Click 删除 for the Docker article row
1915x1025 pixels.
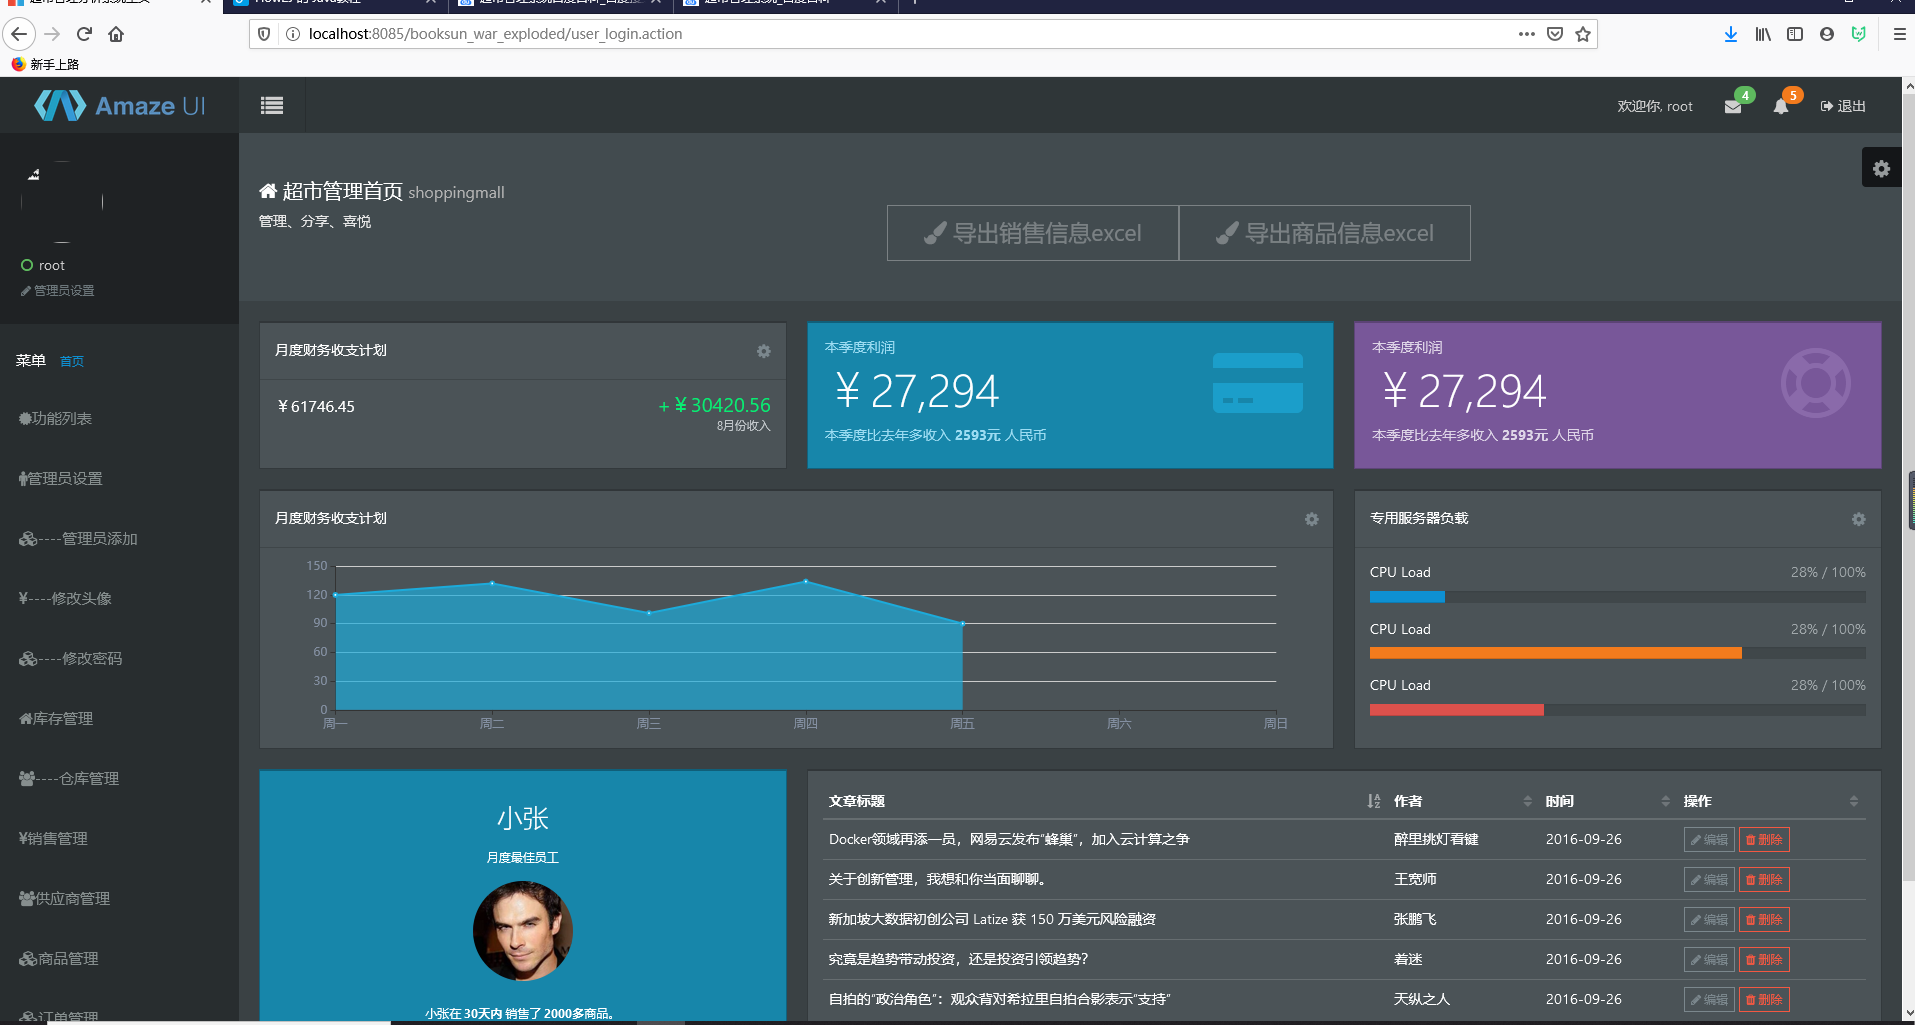[1764, 840]
